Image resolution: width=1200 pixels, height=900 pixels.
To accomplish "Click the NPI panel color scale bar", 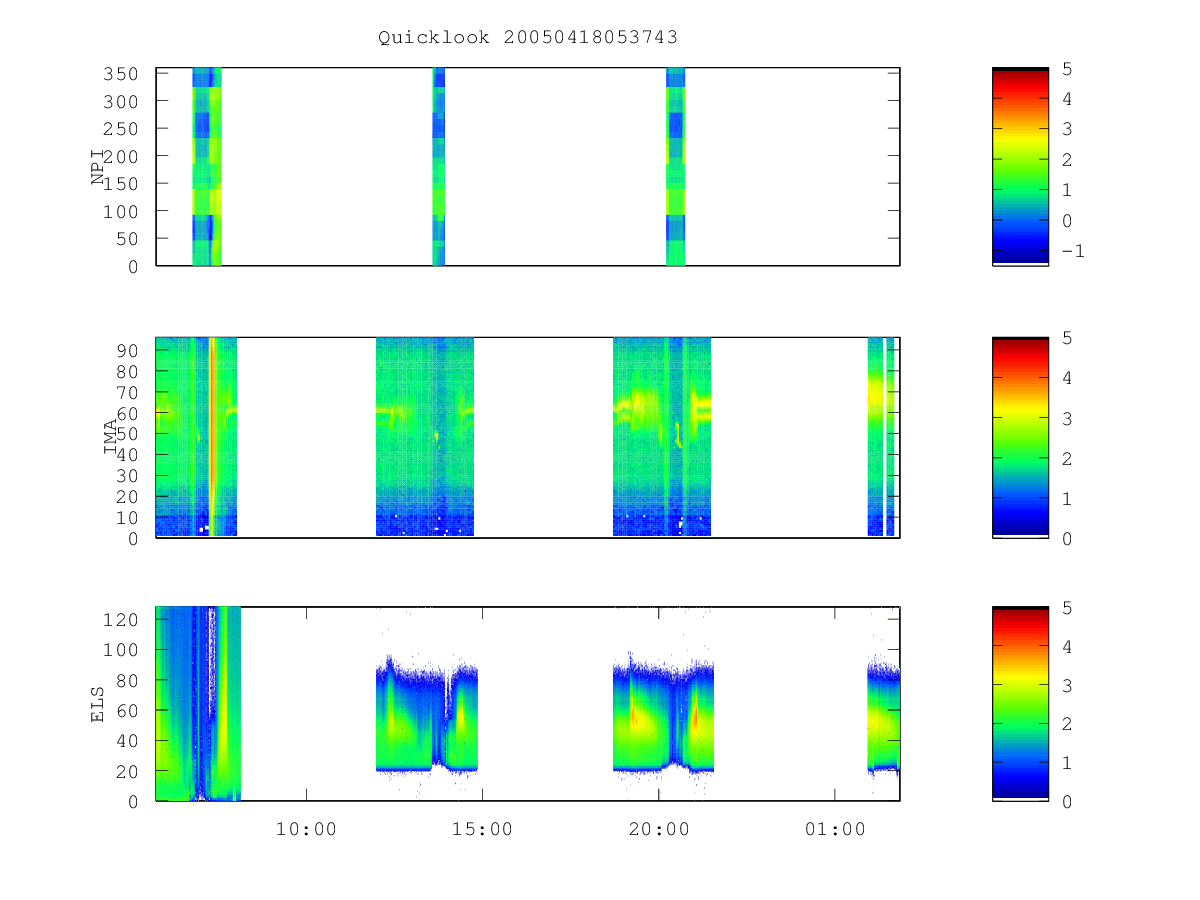I will tap(1020, 167).
